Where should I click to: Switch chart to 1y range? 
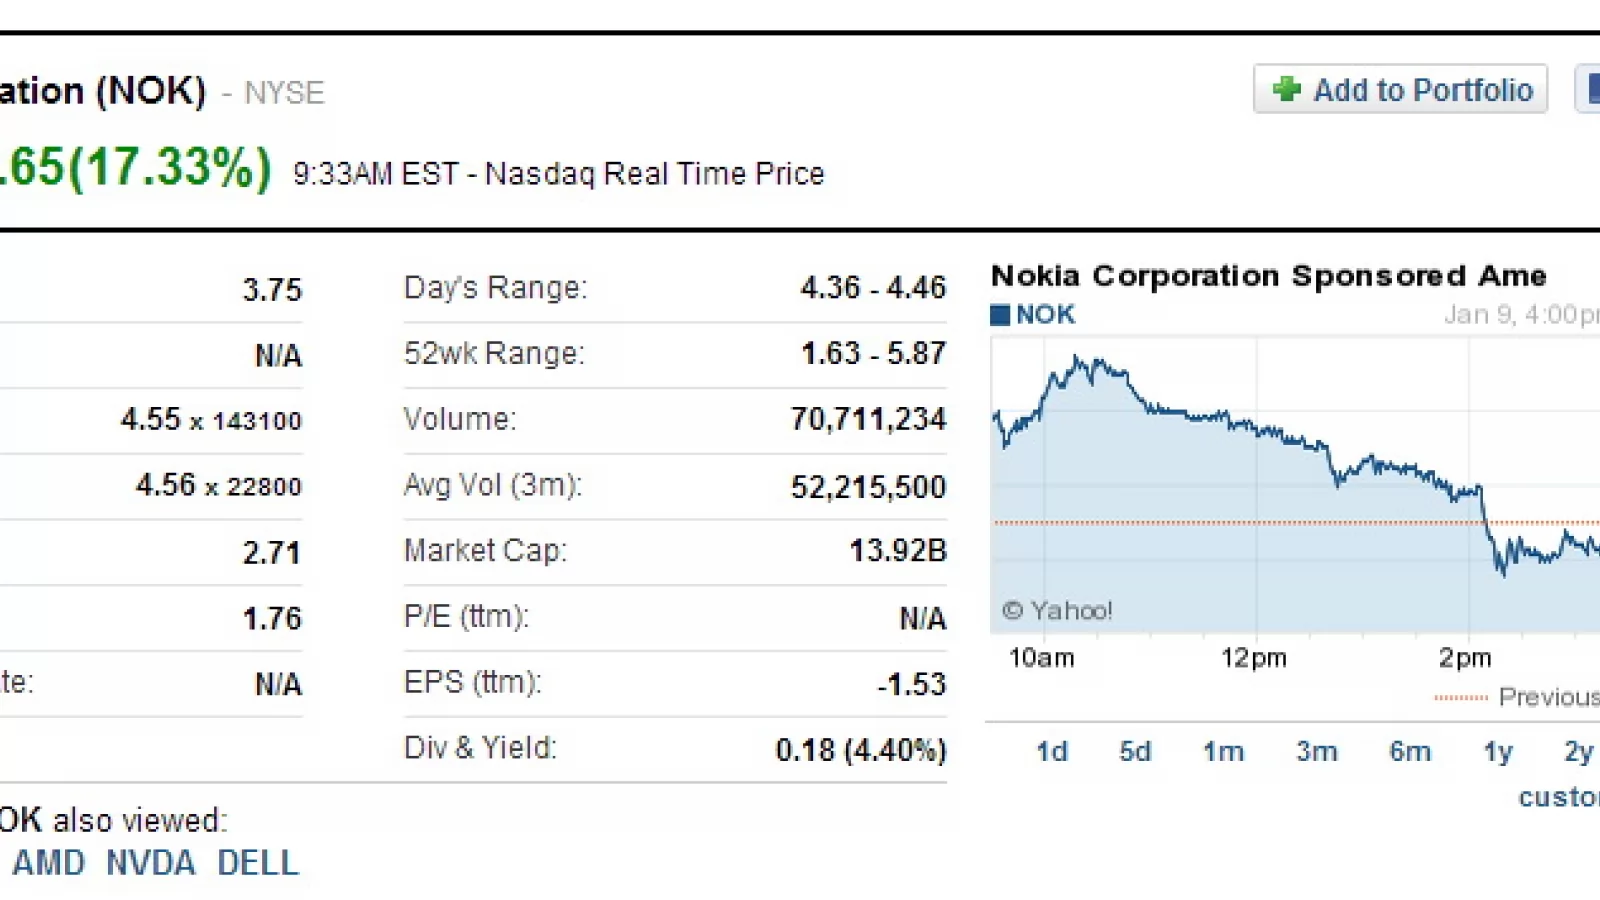click(1497, 751)
